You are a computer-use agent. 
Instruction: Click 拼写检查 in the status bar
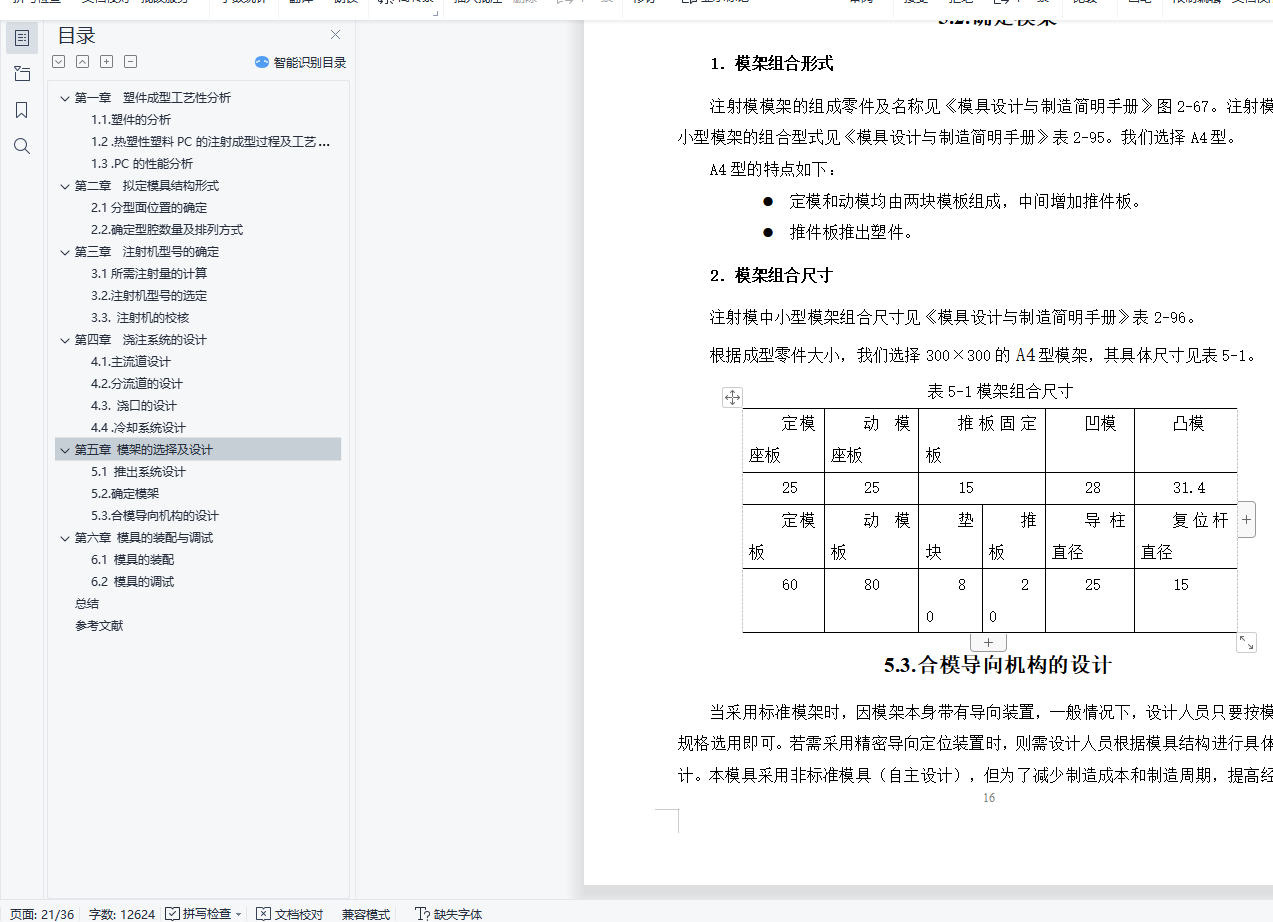point(198,914)
